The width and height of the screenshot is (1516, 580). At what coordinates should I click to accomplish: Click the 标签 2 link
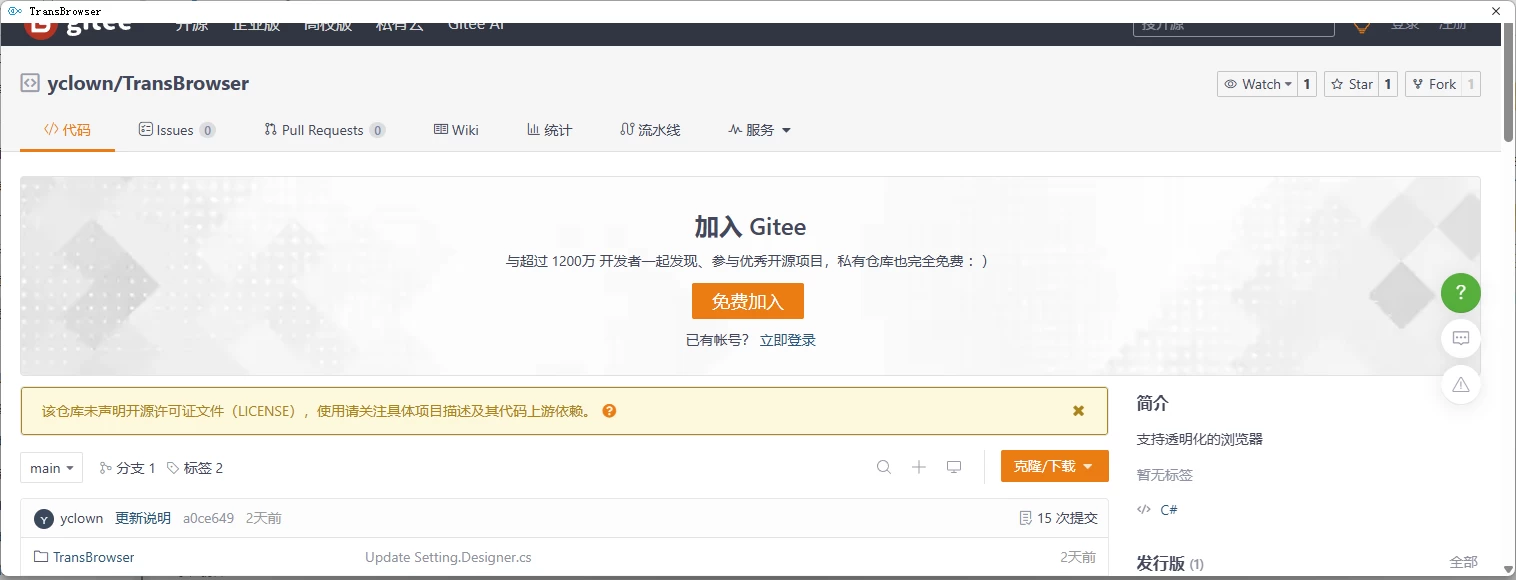coord(195,468)
